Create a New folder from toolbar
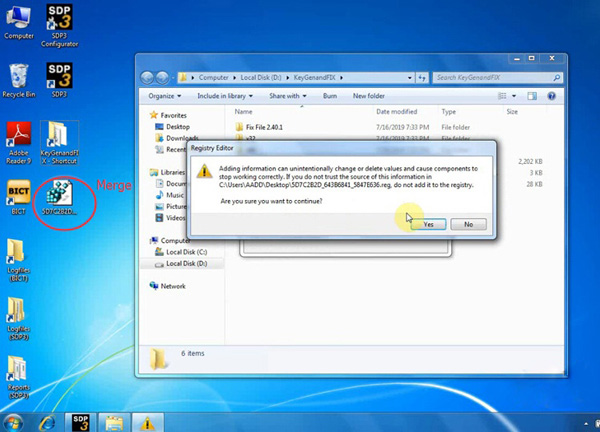This screenshot has width=600, height=432. coord(368,96)
